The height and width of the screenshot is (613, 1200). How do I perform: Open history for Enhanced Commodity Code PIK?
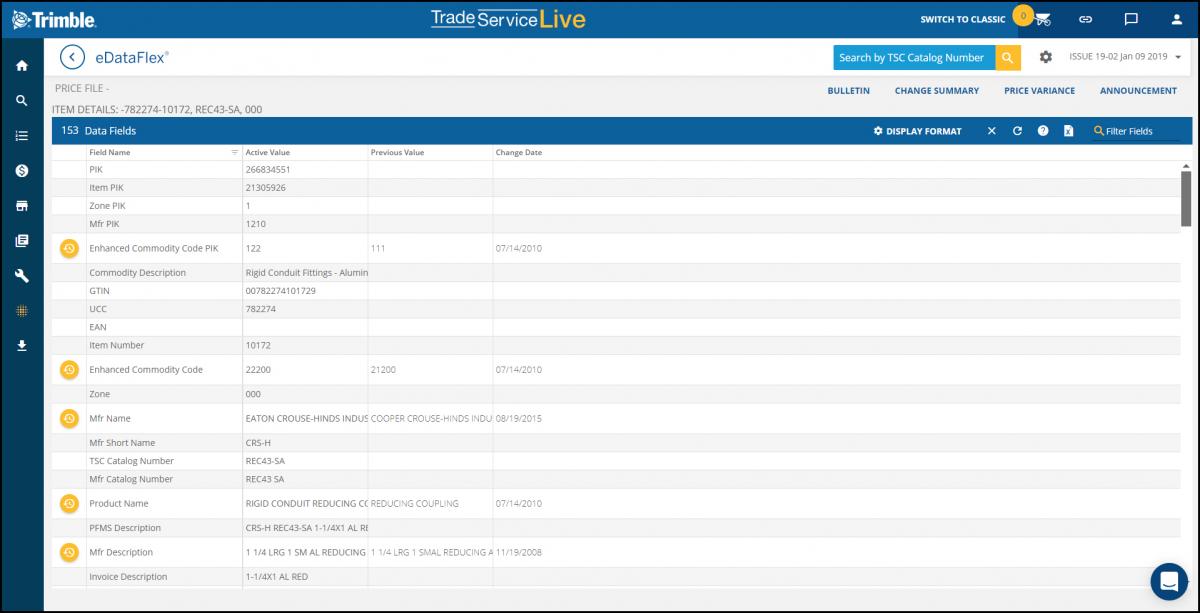point(69,248)
